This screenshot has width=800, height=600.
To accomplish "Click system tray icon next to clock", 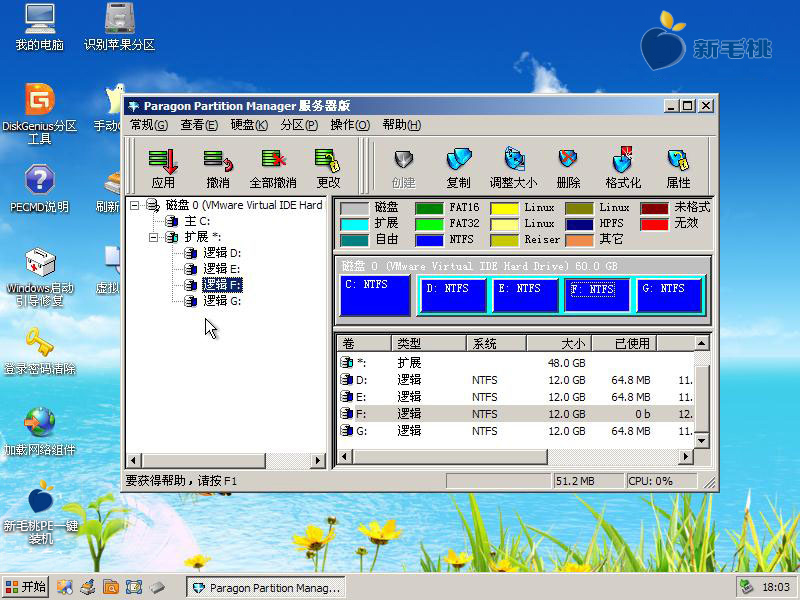I will pyautogui.click(x=746, y=587).
